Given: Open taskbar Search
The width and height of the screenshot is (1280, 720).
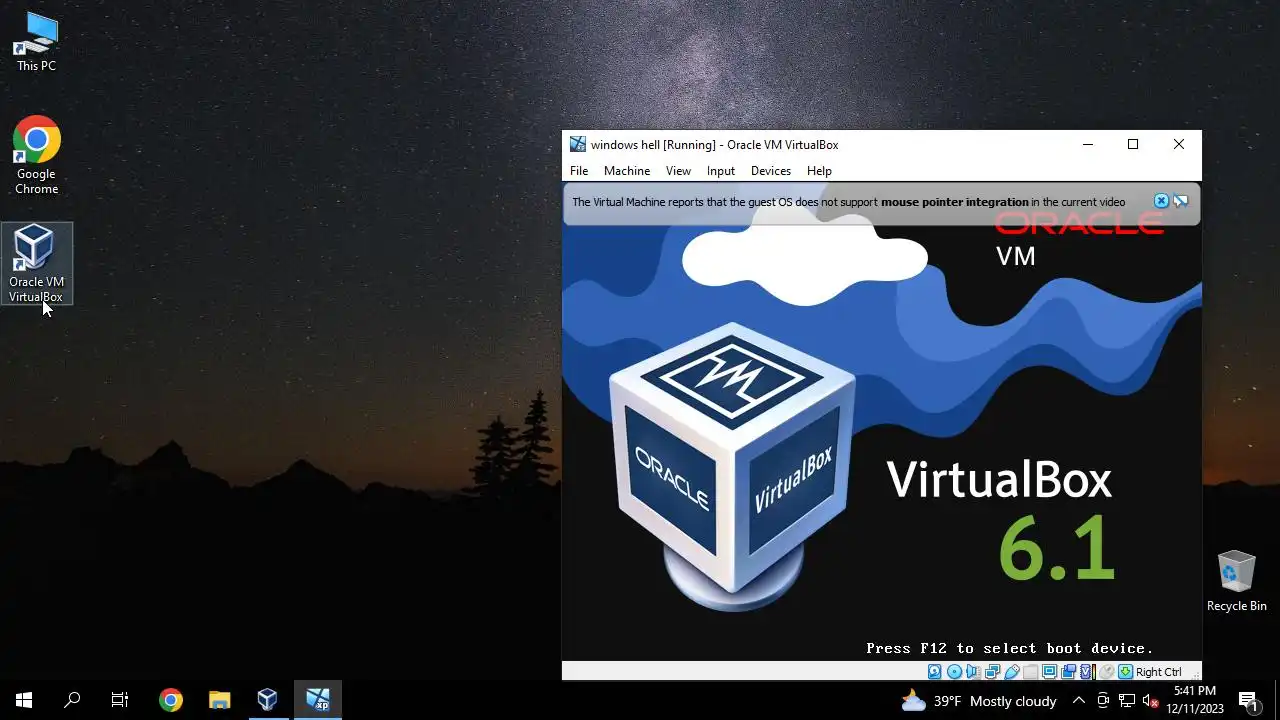Looking at the screenshot, I should point(72,701).
